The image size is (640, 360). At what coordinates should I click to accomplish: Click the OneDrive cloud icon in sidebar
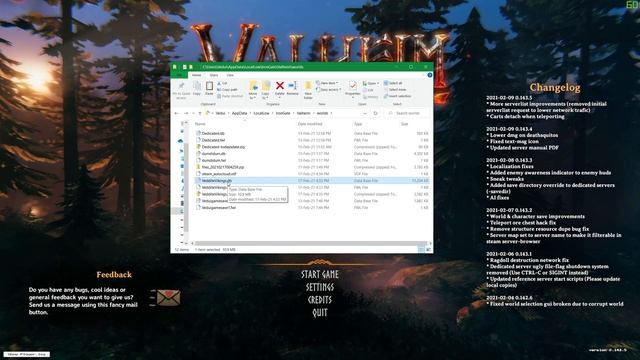pyautogui.click(x=181, y=141)
